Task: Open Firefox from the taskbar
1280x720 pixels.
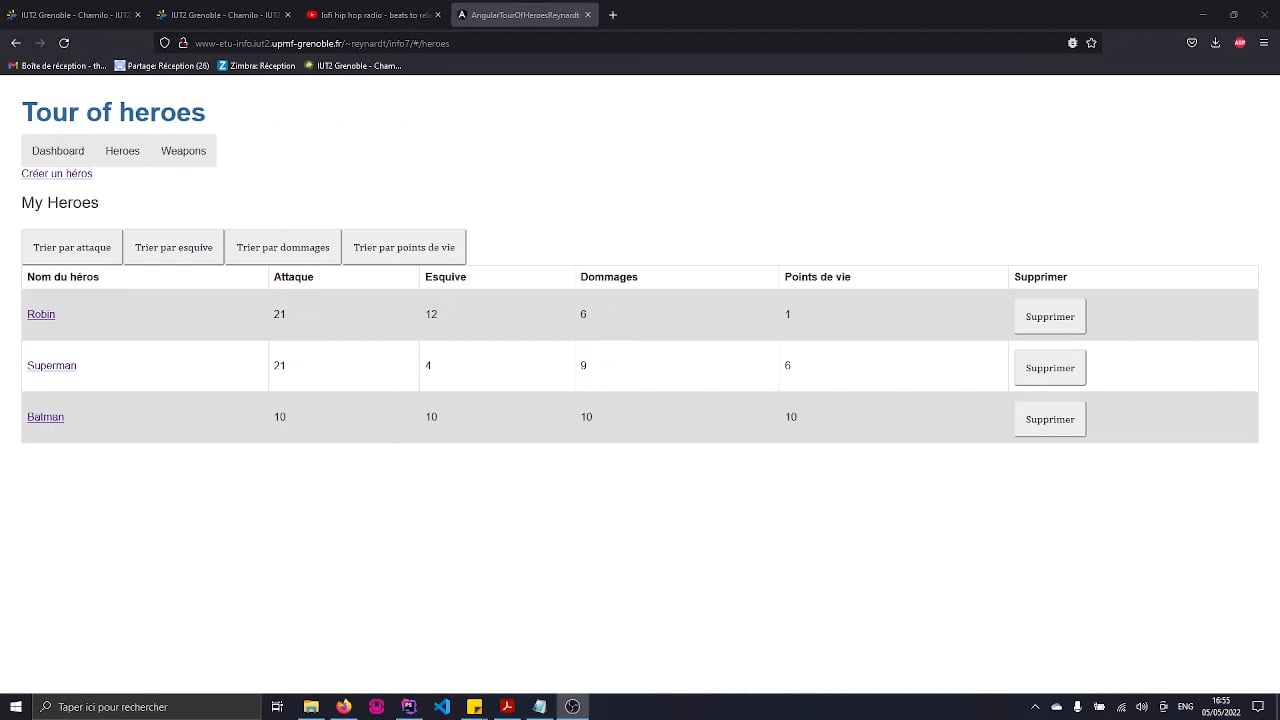Action: click(344, 707)
